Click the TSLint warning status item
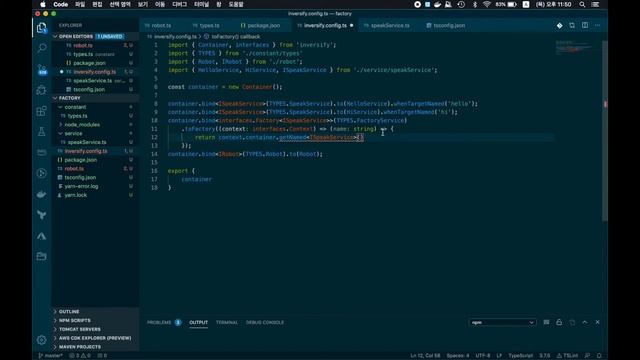The width and height of the screenshot is (640, 360). point(567,356)
